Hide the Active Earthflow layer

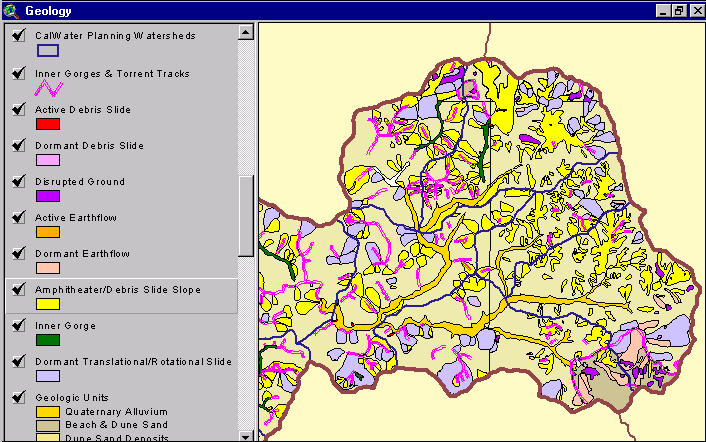(x=18, y=217)
